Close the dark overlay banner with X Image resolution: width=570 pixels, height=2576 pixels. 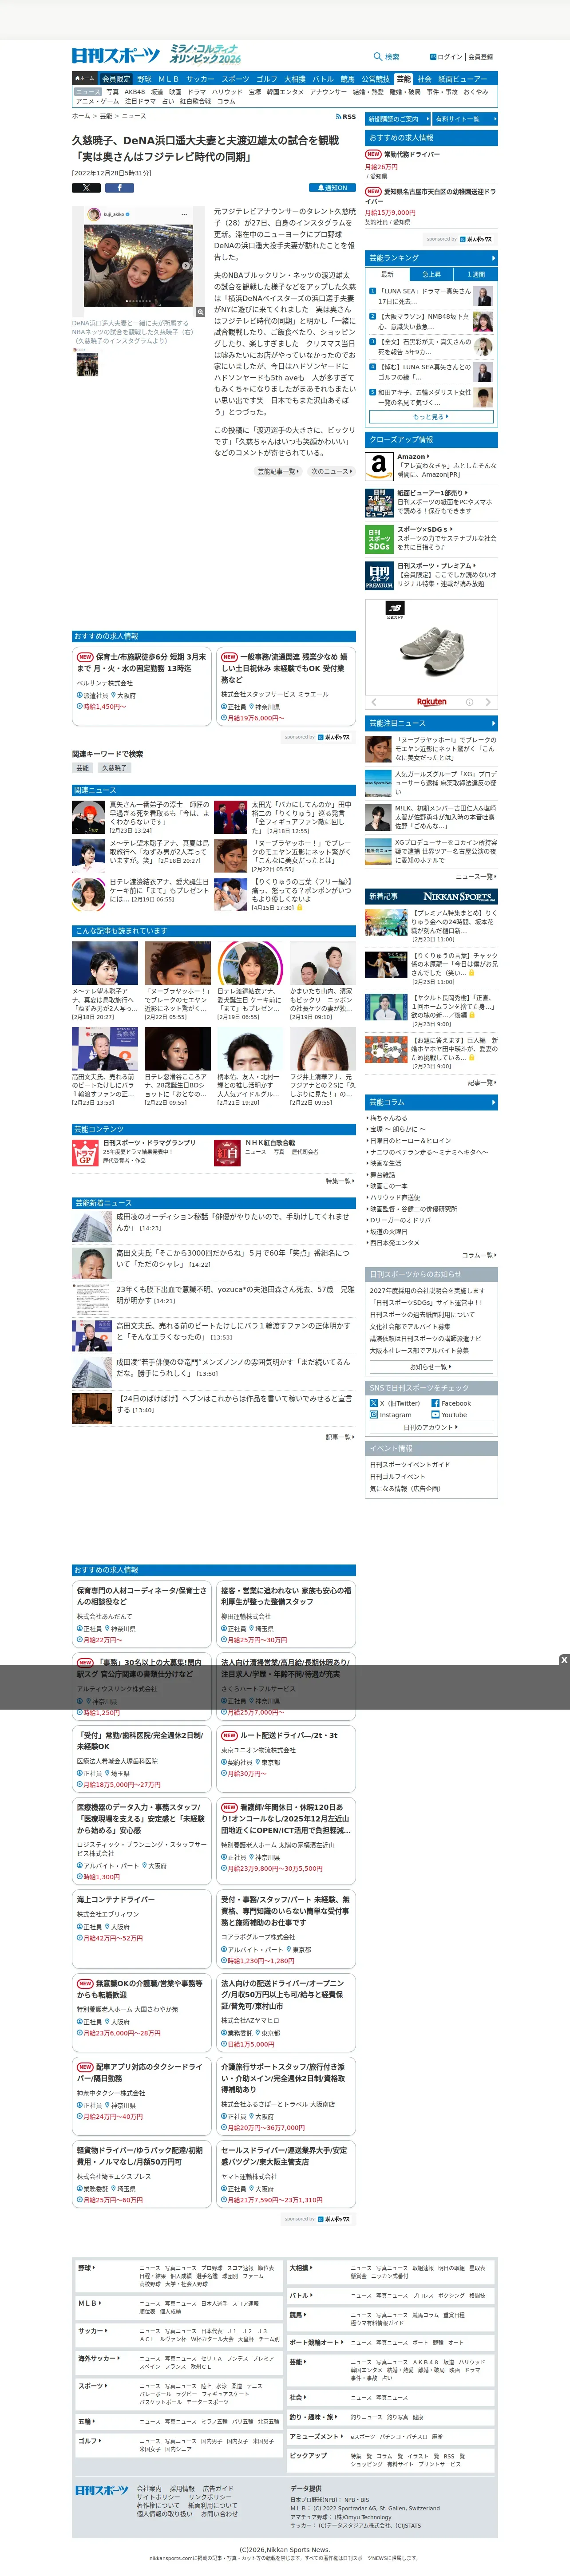click(563, 1660)
